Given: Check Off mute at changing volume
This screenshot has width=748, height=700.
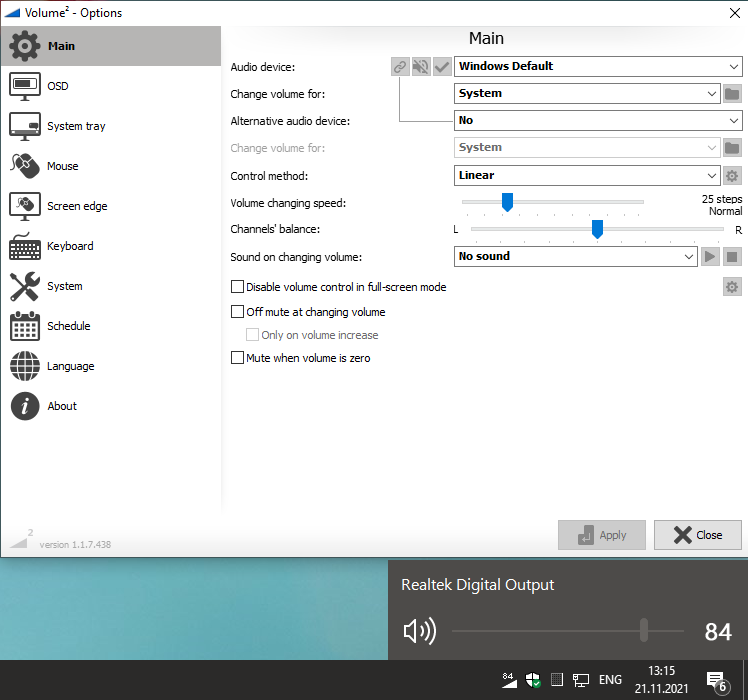Looking at the screenshot, I should pyautogui.click(x=238, y=312).
